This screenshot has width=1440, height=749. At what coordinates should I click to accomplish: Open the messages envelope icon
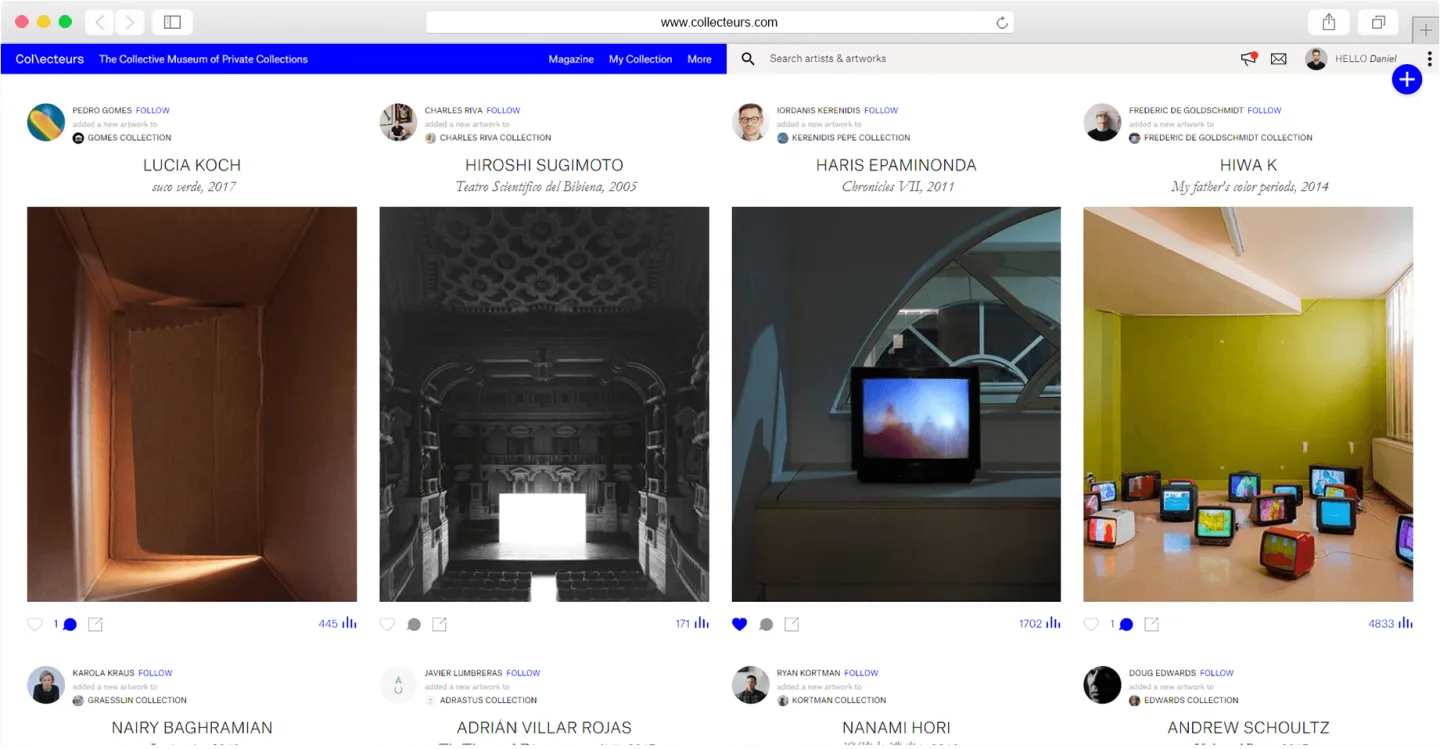click(x=1279, y=59)
